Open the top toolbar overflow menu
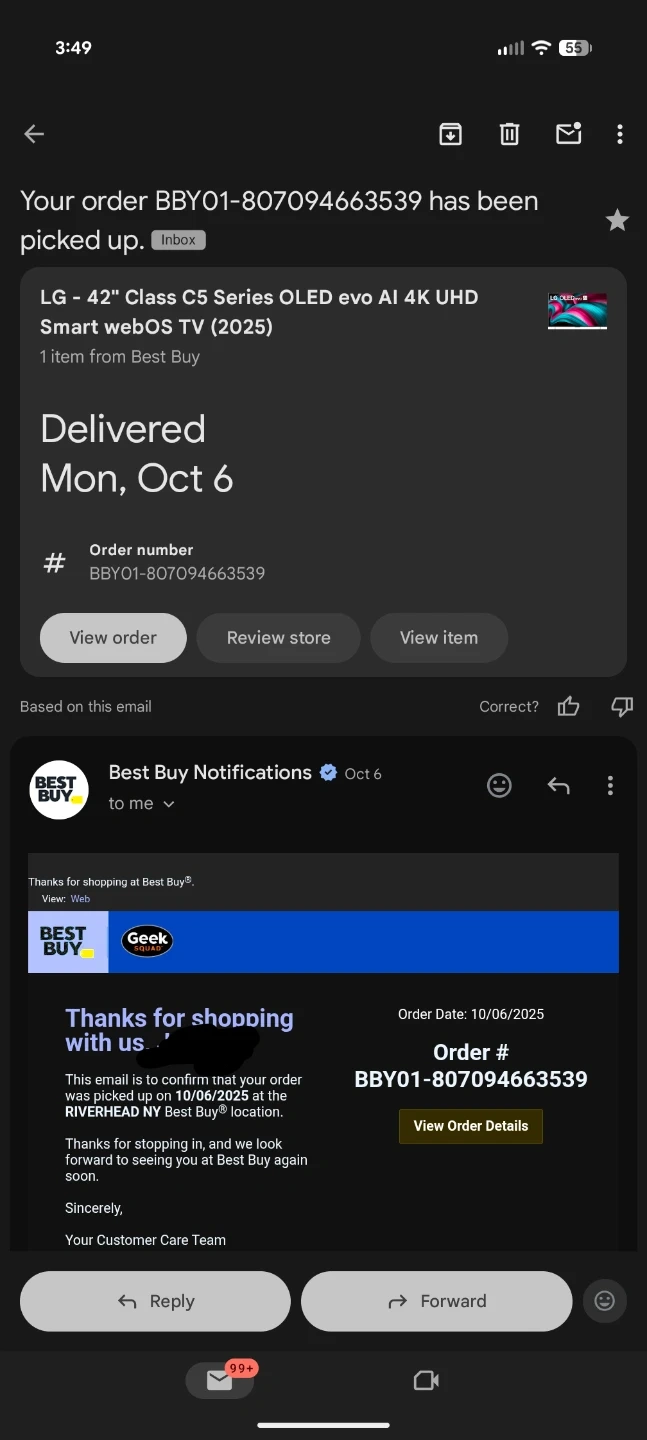Image resolution: width=647 pixels, height=1440 pixels. pyautogui.click(x=620, y=134)
